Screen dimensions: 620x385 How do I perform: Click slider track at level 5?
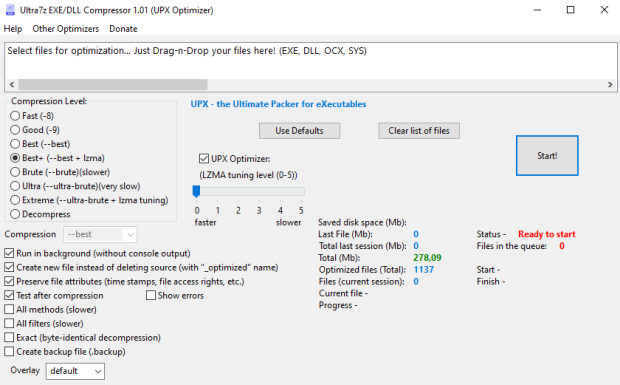[x=301, y=192]
